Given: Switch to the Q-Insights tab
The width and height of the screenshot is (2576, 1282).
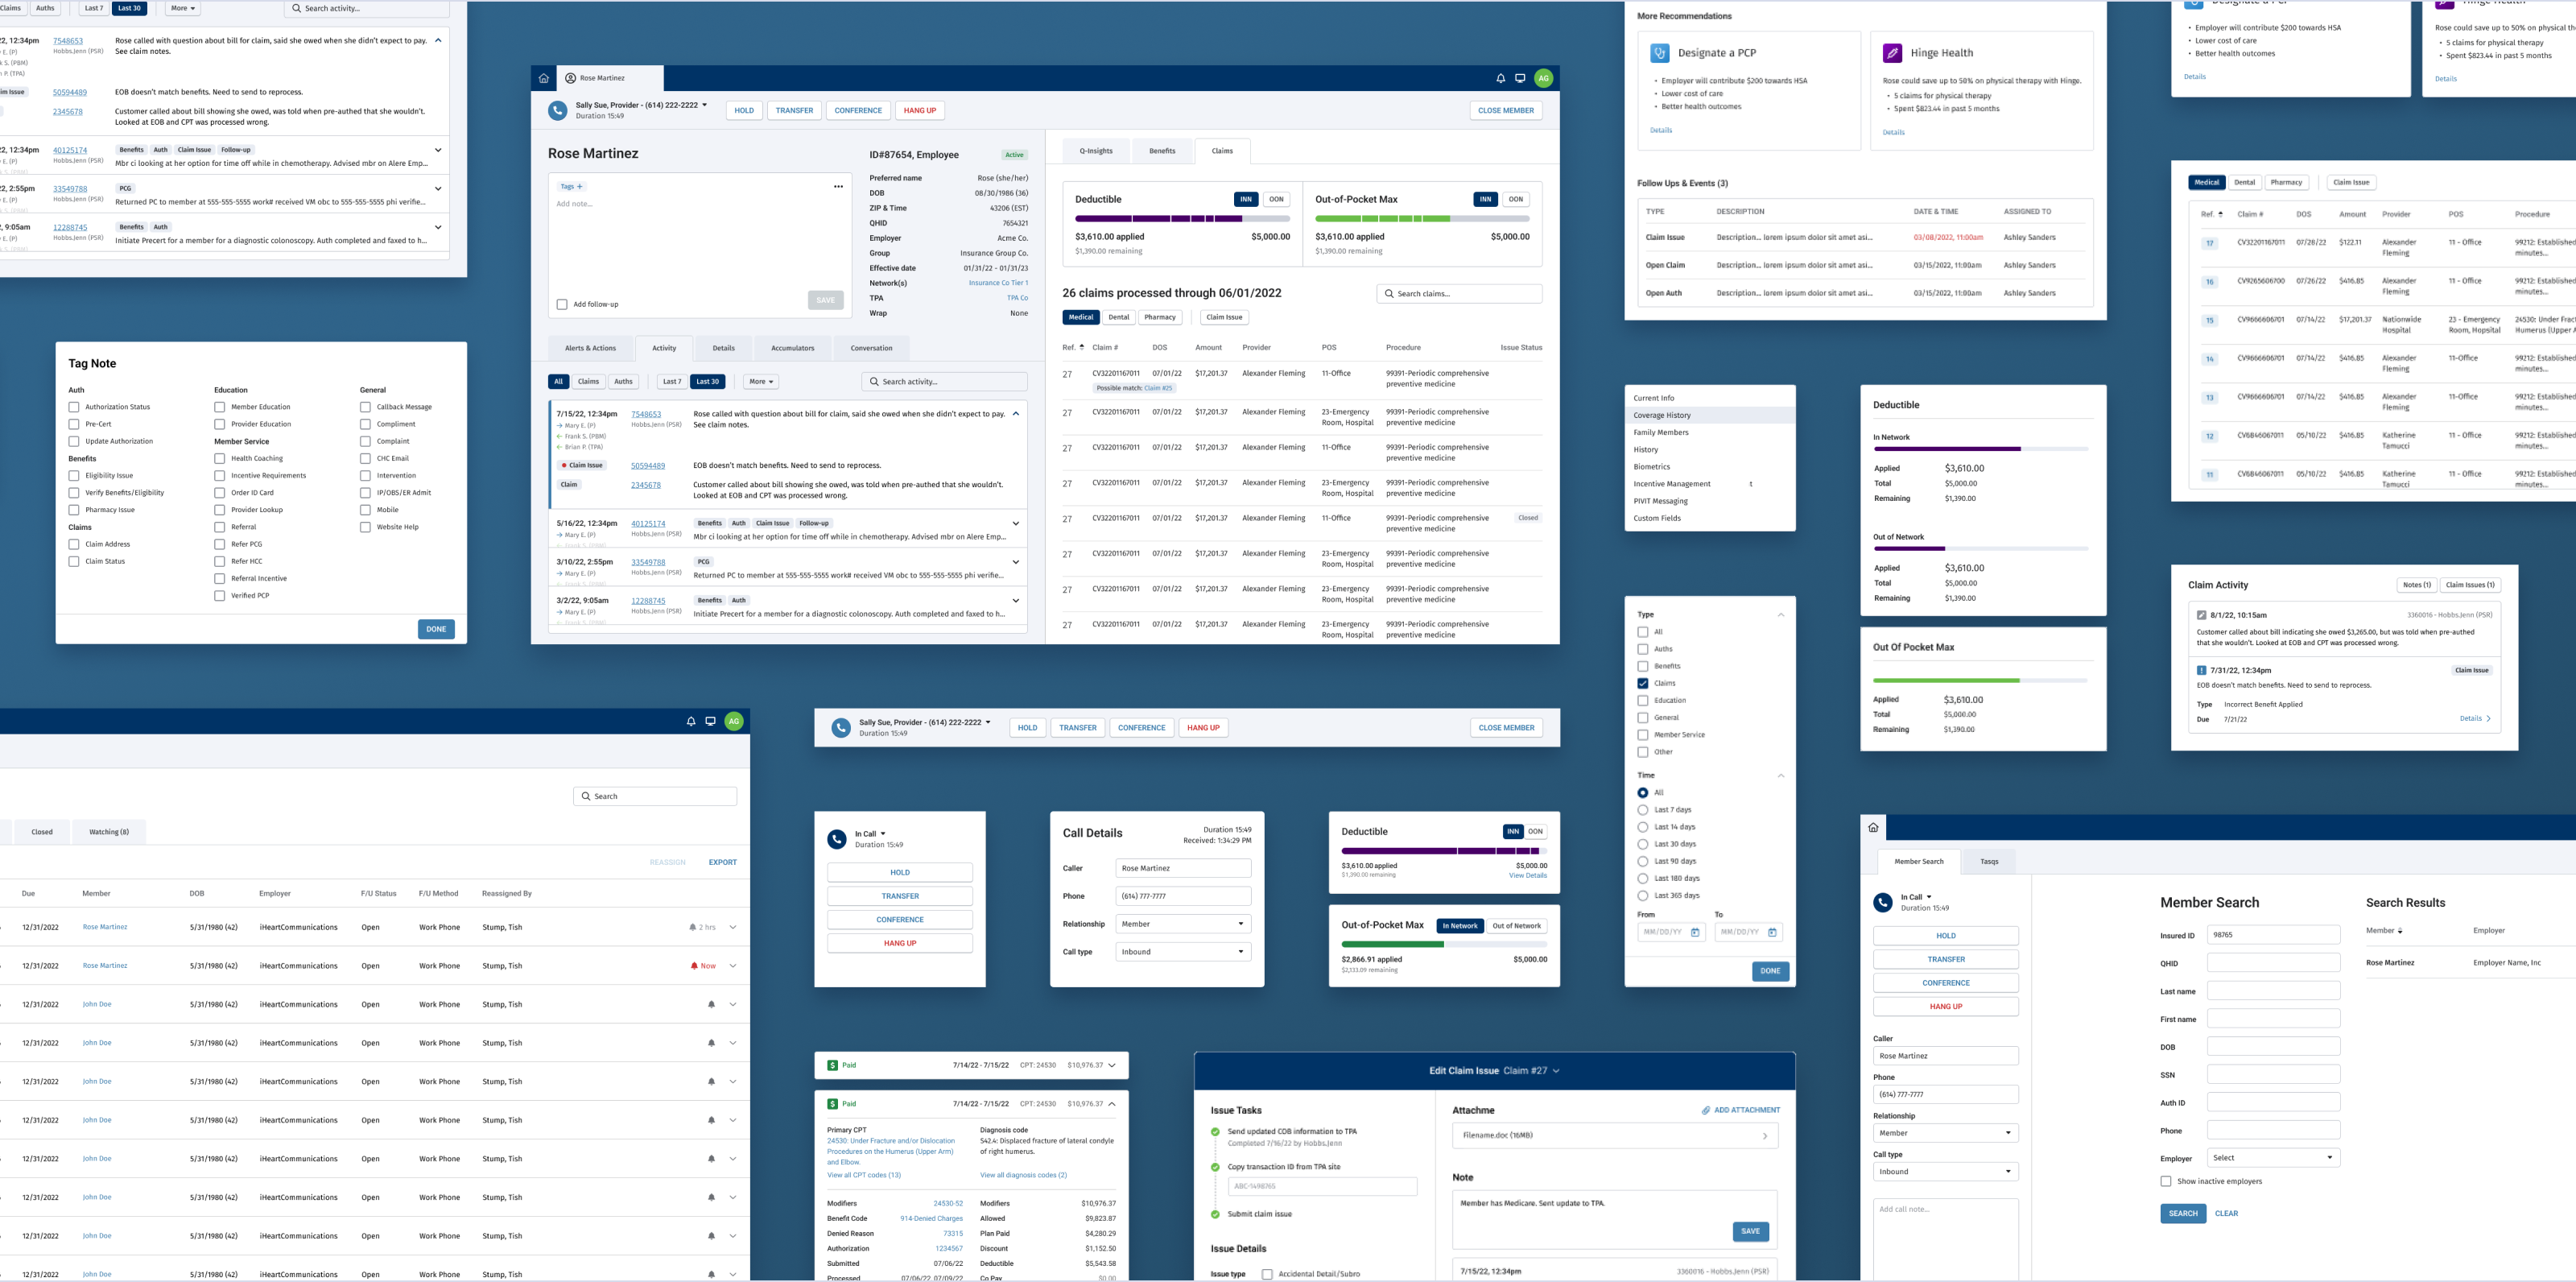Looking at the screenshot, I should pos(1096,151).
